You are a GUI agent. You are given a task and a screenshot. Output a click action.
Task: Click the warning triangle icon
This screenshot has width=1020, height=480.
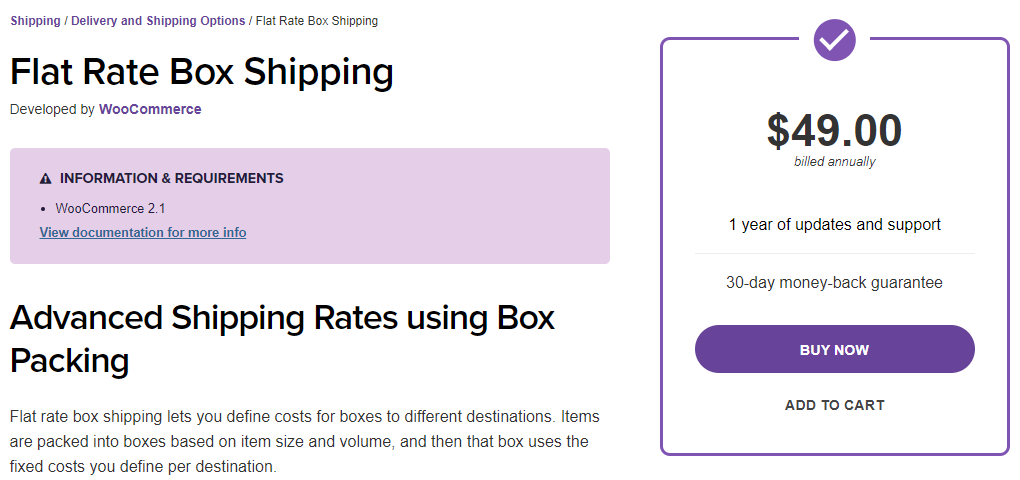(x=46, y=178)
